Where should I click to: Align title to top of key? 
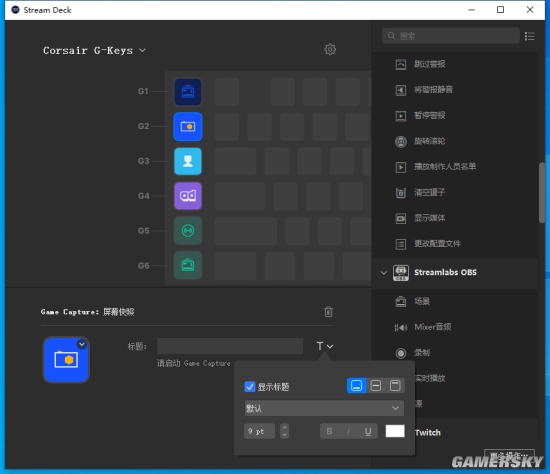coord(395,386)
